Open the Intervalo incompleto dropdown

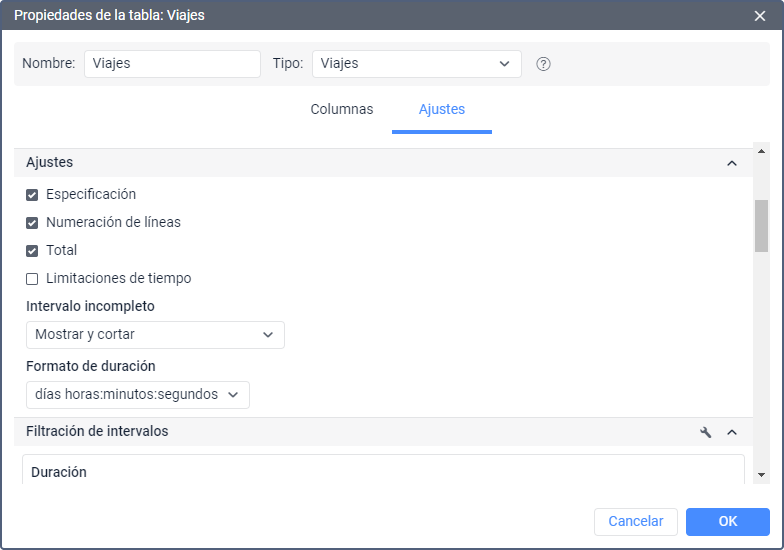tap(155, 335)
